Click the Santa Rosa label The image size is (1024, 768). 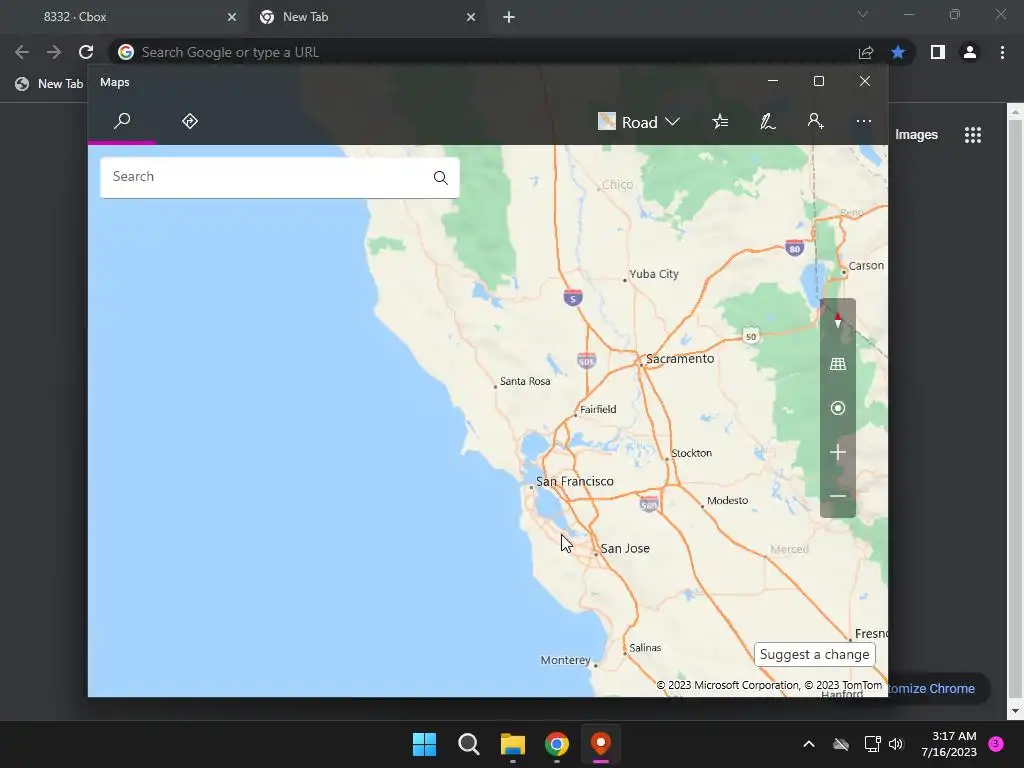525,381
